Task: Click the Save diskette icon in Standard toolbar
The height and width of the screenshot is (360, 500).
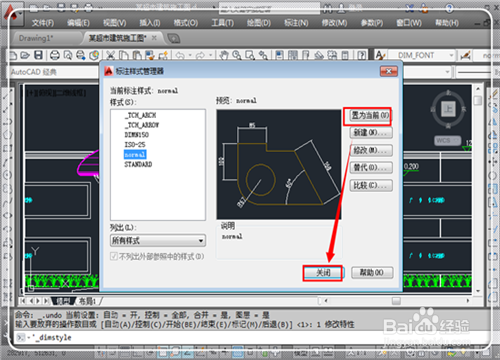Action: coord(38,55)
